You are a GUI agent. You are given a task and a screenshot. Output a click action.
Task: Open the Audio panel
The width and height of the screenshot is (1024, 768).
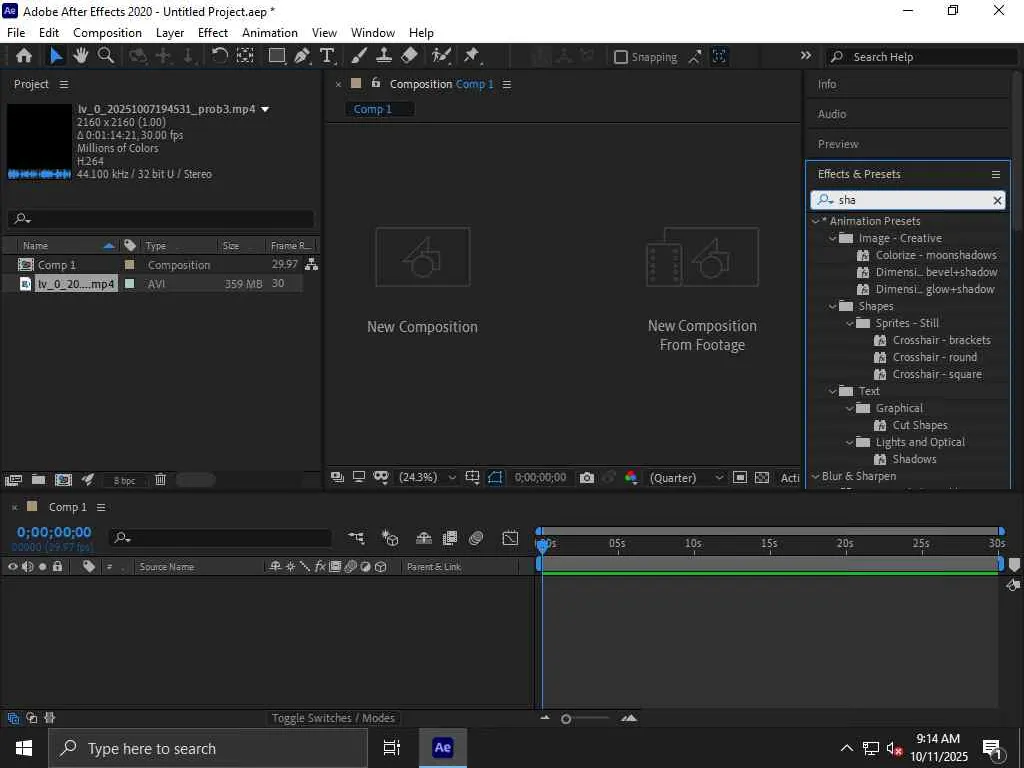[x=832, y=114]
